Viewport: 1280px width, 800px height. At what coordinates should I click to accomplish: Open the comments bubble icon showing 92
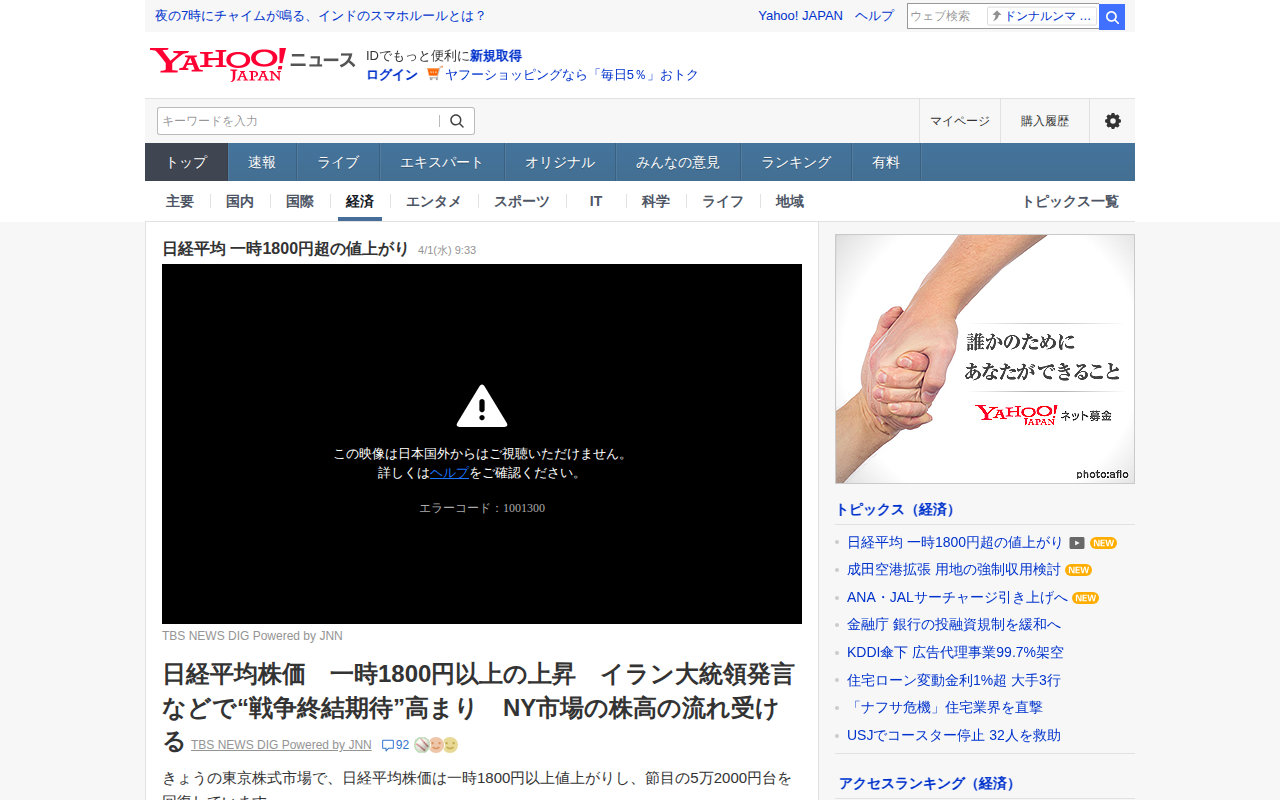(396, 745)
